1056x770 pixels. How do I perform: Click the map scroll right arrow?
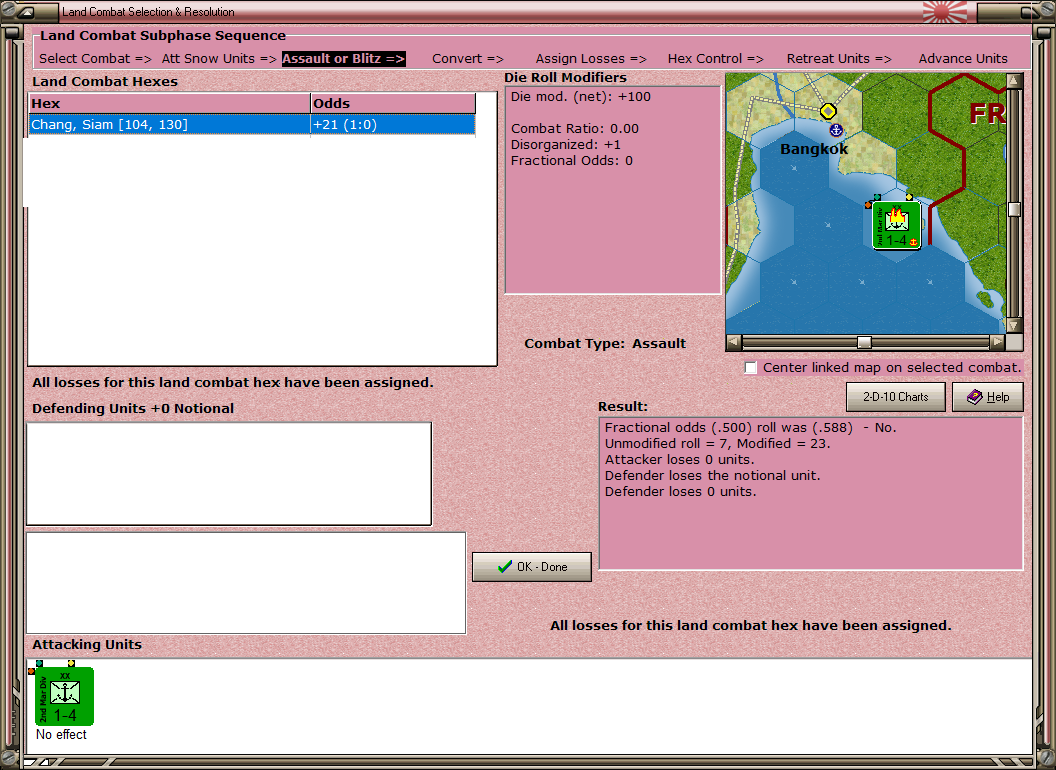point(997,342)
